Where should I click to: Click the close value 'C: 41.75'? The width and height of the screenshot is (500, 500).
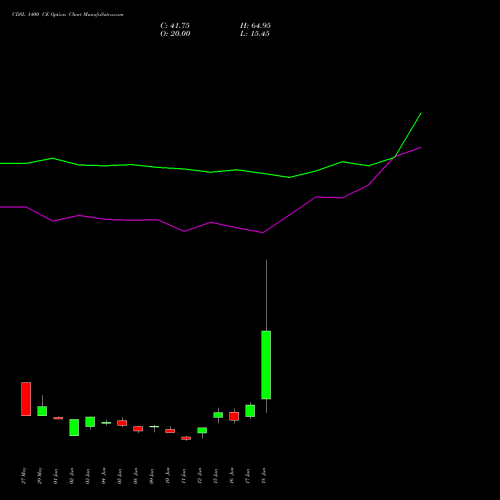click(x=175, y=26)
